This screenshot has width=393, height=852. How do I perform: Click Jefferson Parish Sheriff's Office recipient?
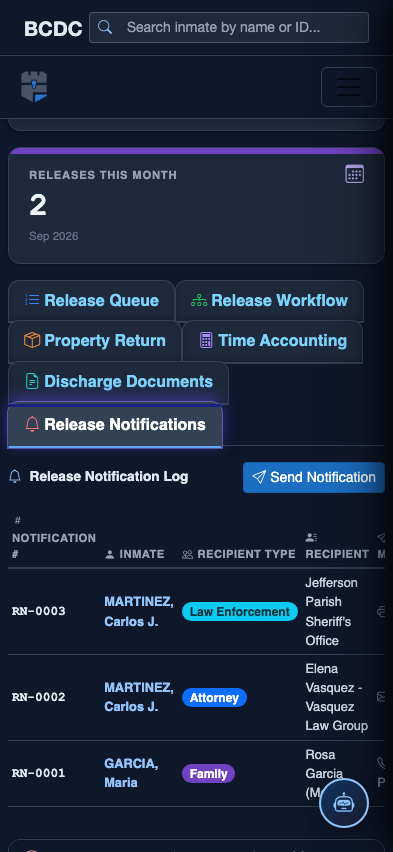coord(332,612)
